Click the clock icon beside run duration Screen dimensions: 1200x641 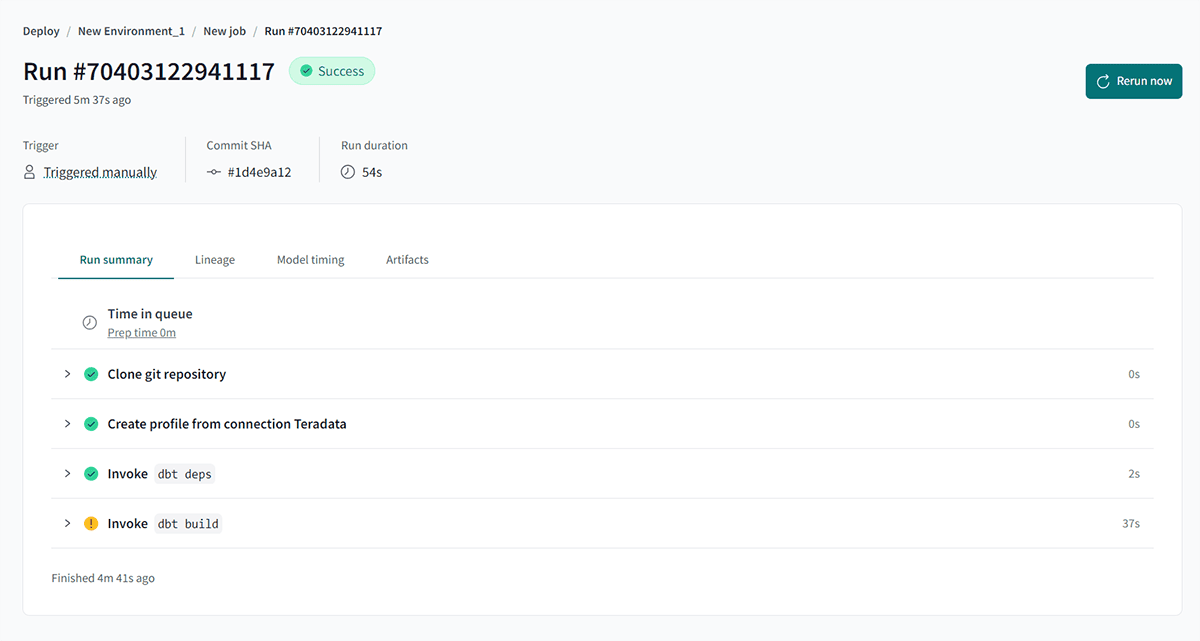348,172
